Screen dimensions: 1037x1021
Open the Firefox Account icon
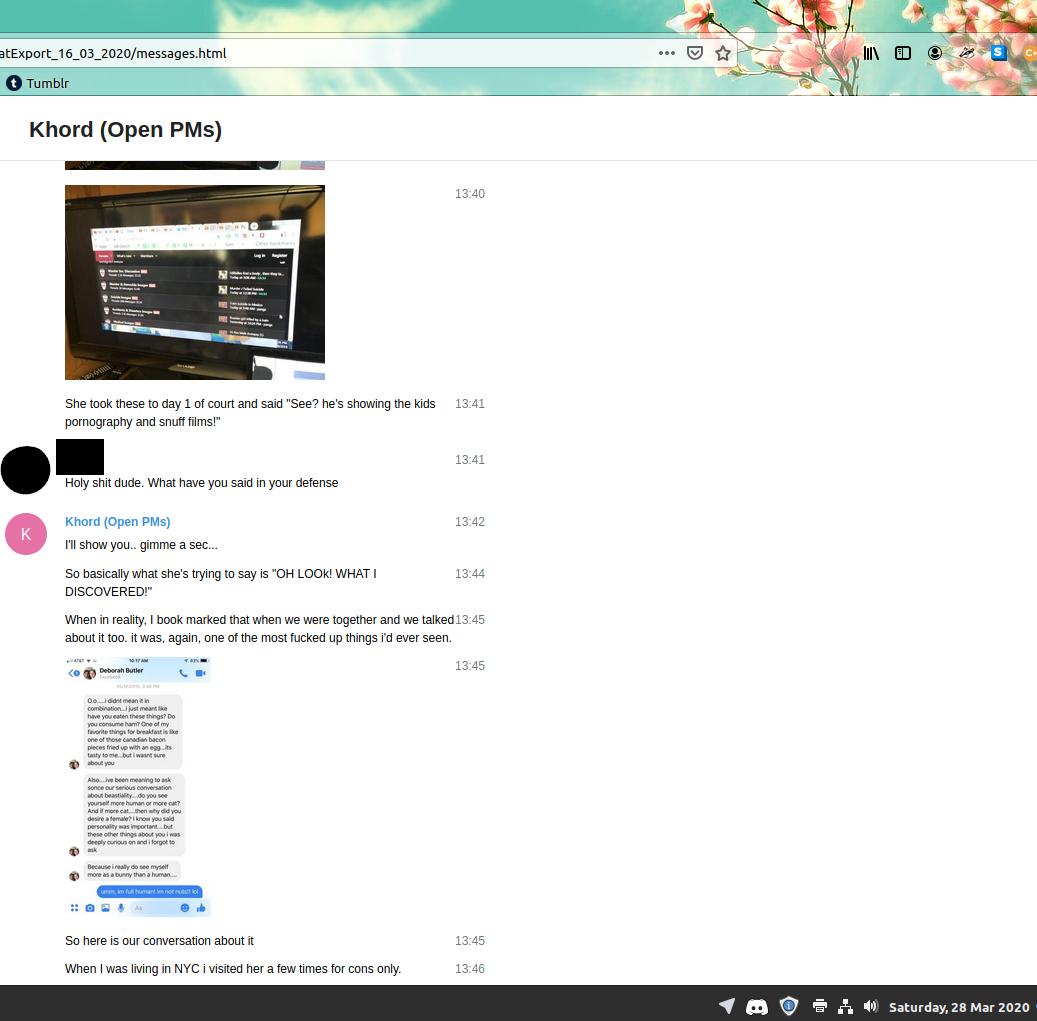[934, 53]
